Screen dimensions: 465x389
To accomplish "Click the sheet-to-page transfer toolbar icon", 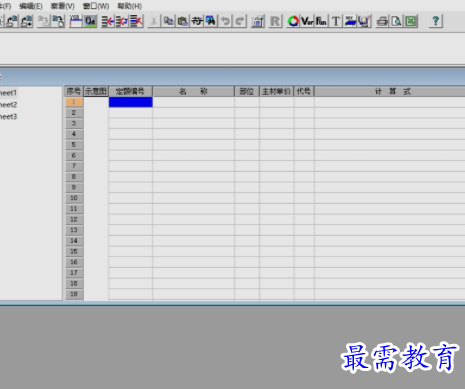I will click(58, 21).
